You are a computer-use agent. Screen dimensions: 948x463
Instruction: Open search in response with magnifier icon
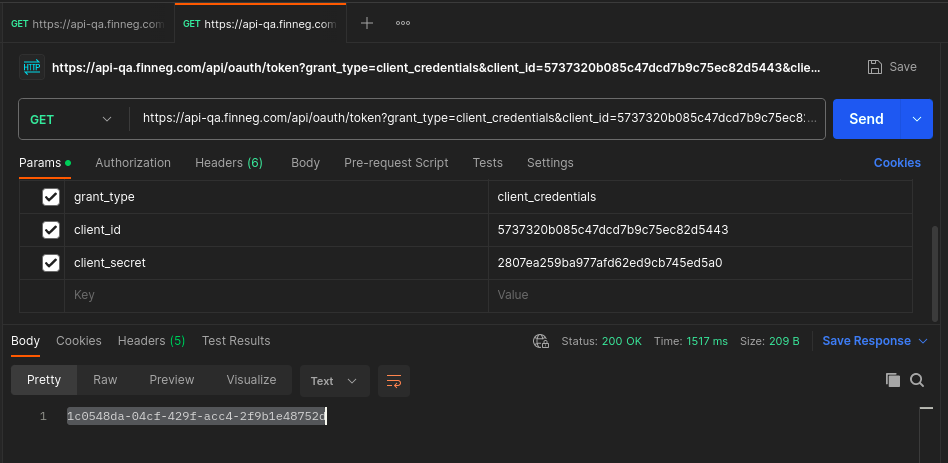click(918, 380)
